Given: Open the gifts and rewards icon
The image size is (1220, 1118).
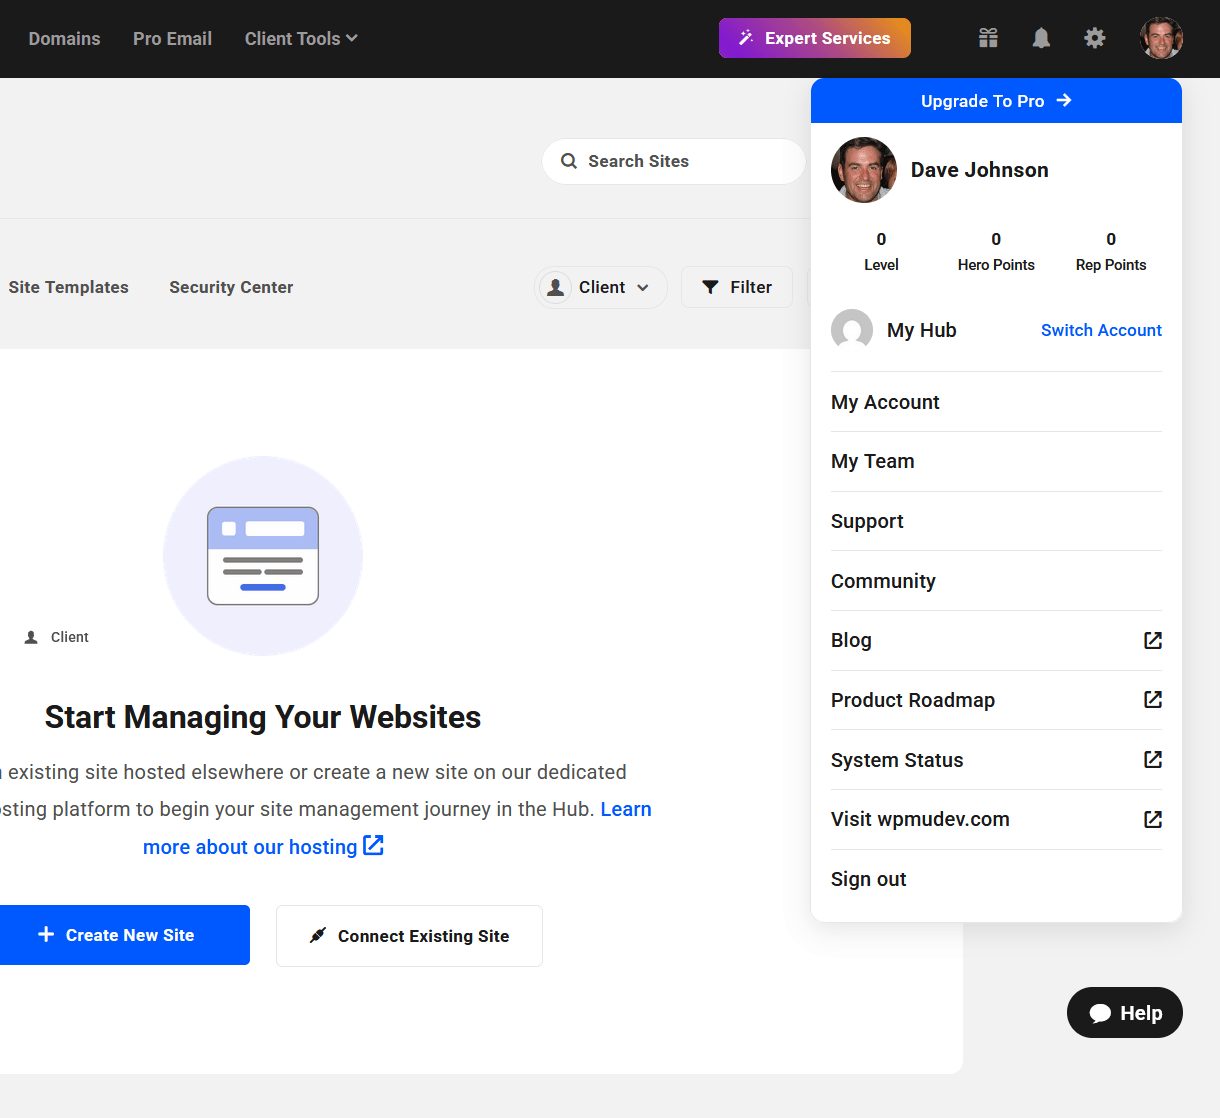Looking at the screenshot, I should [988, 38].
